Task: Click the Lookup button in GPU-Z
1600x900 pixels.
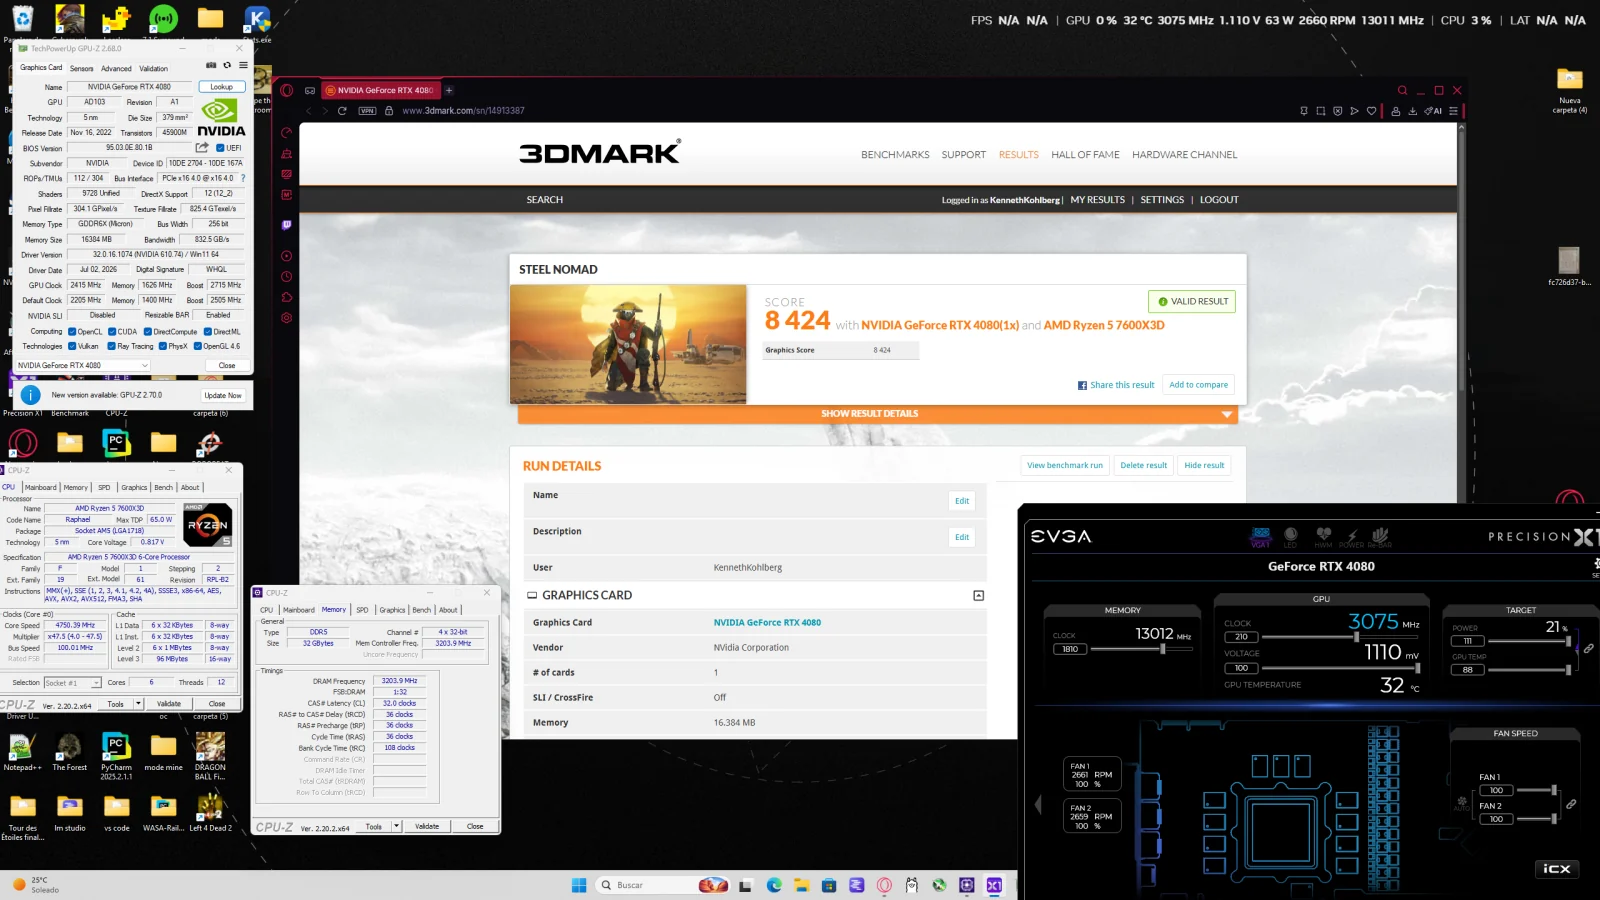Action: click(222, 87)
